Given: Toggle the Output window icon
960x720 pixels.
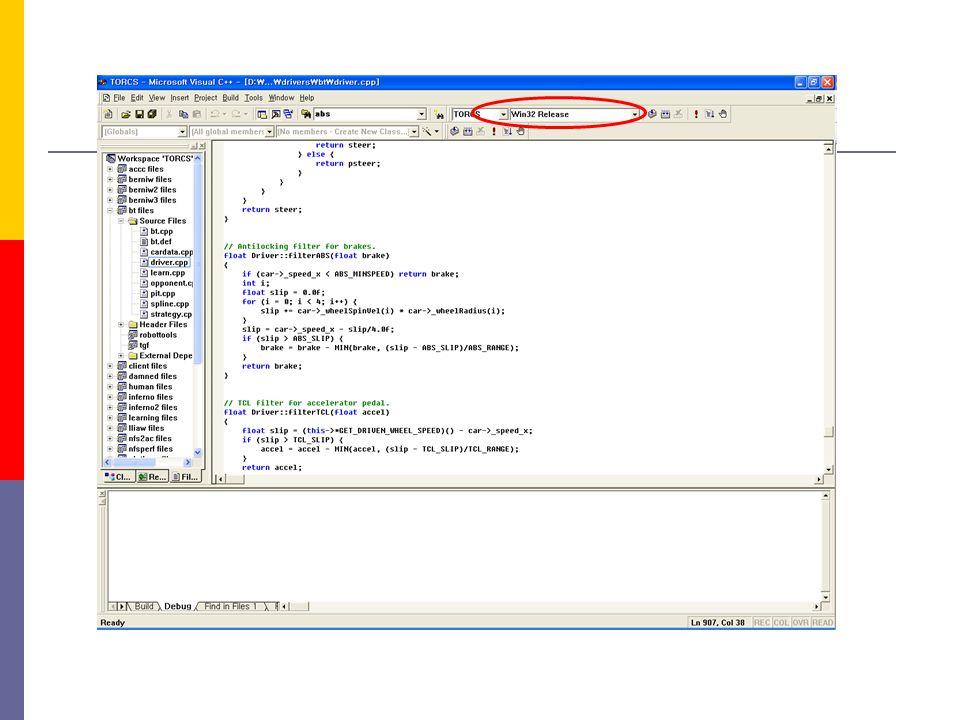Looking at the screenshot, I should click(276, 114).
